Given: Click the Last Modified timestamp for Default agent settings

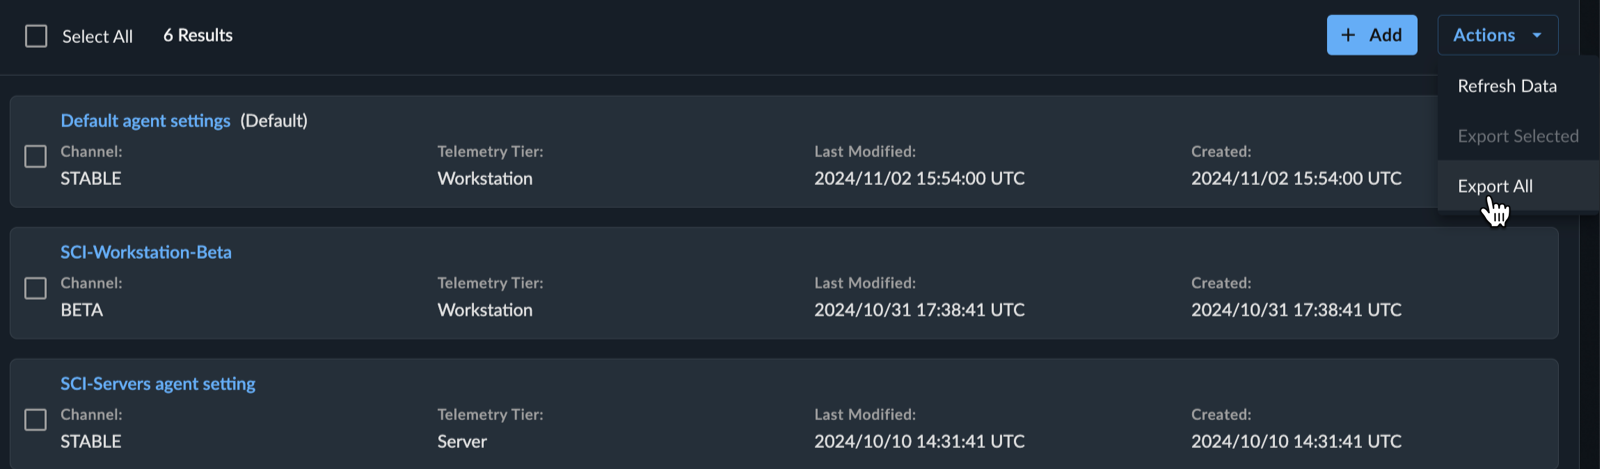Looking at the screenshot, I should [919, 178].
